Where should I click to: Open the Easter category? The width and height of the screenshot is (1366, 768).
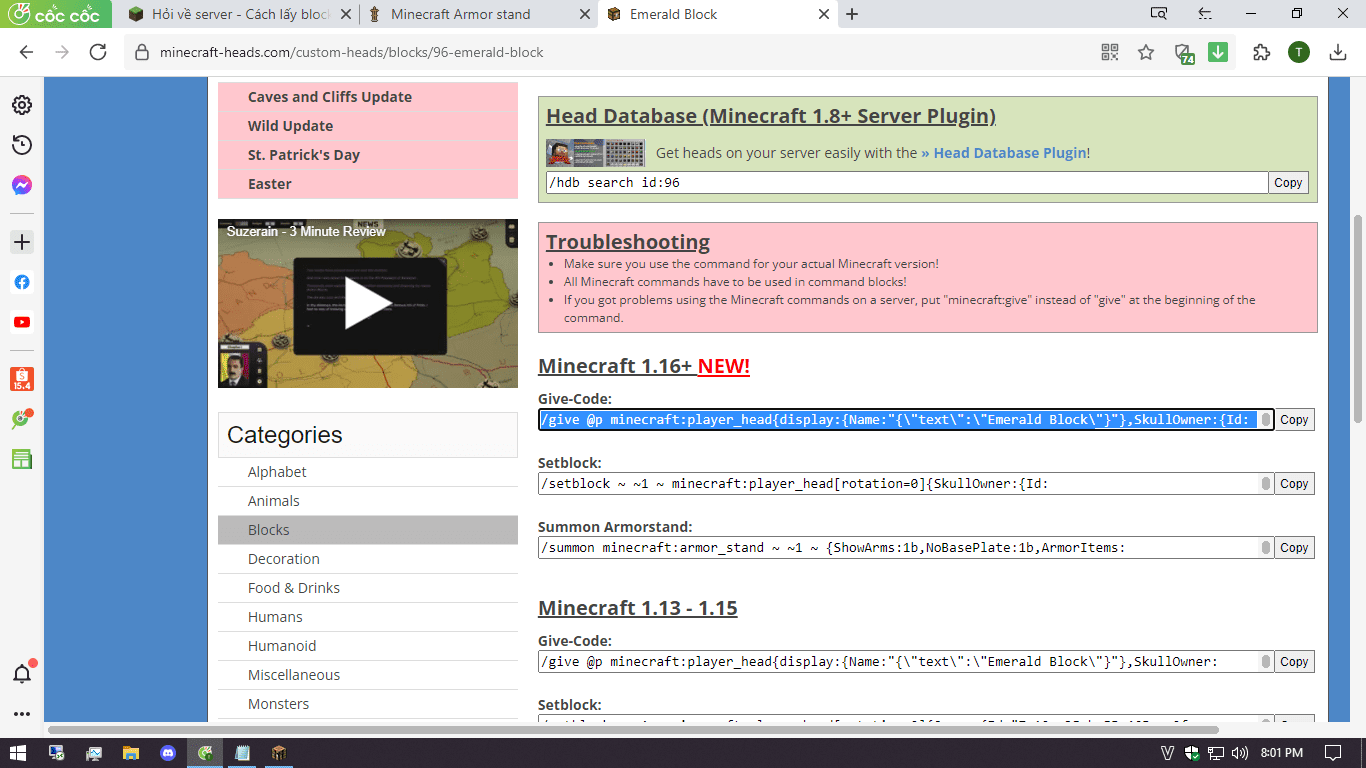click(x=270, y=184)
